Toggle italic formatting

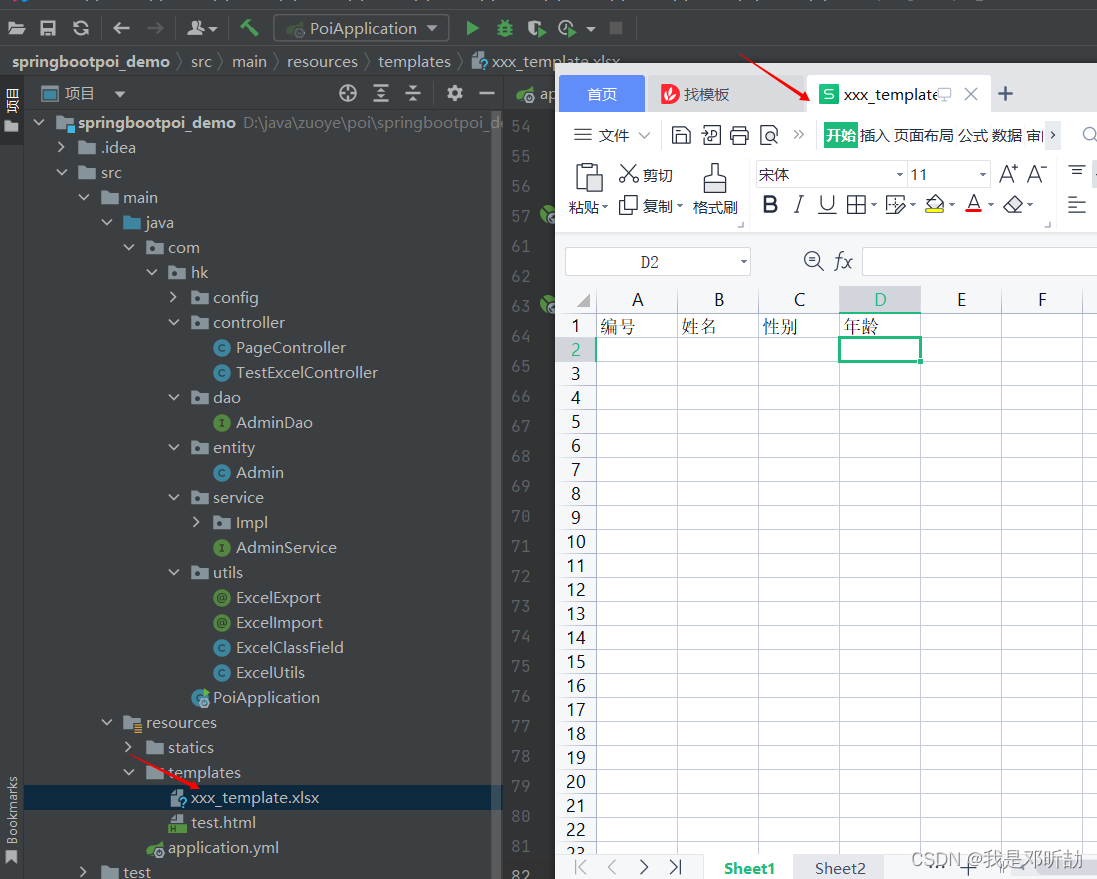tap(798, 203)
